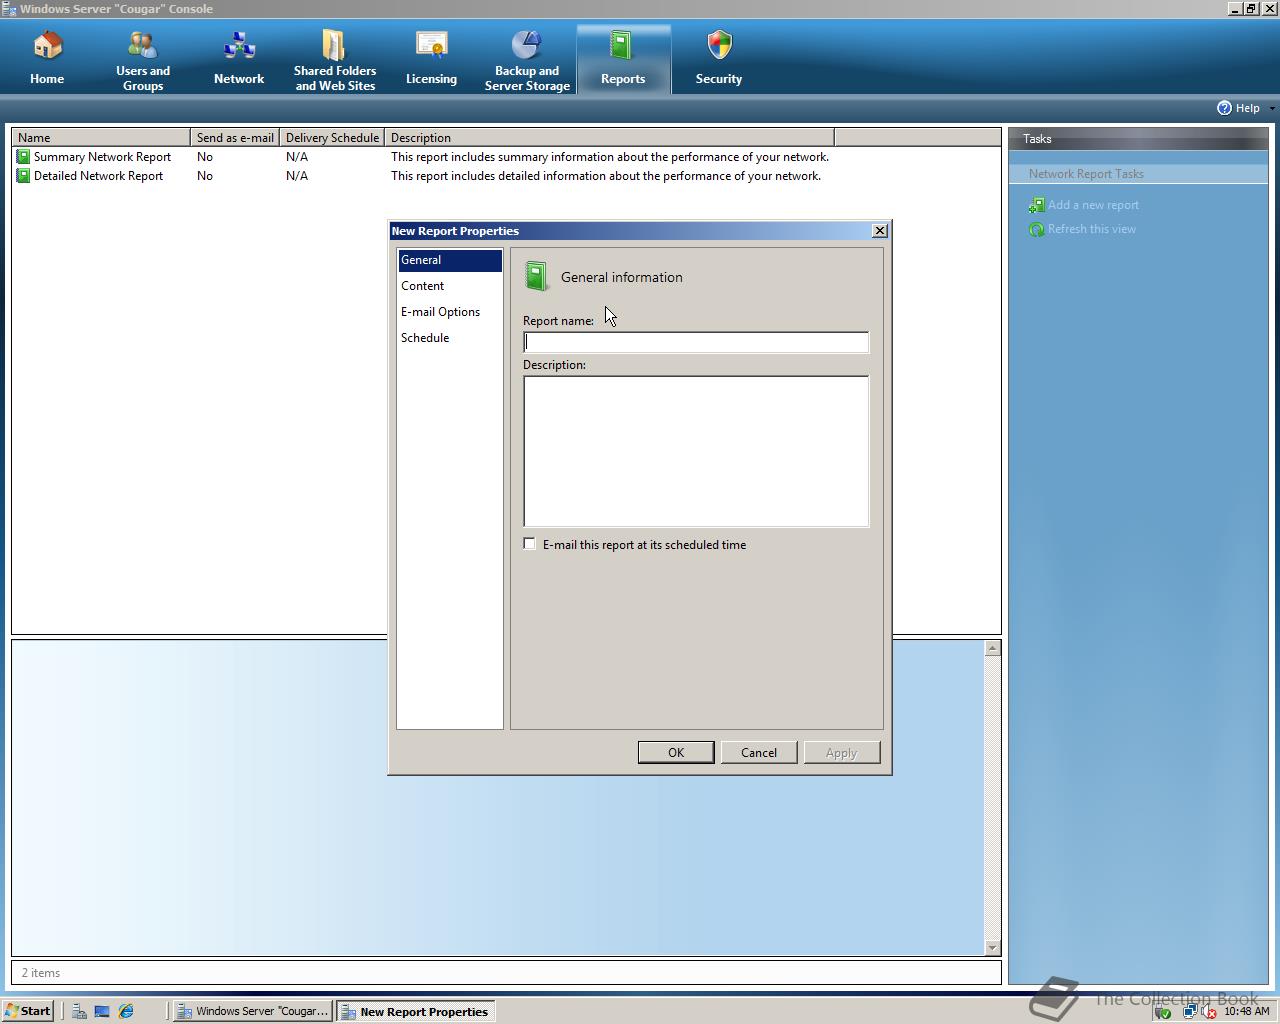
Task: Click the network tray icon
Action: pos(1189,1011)
